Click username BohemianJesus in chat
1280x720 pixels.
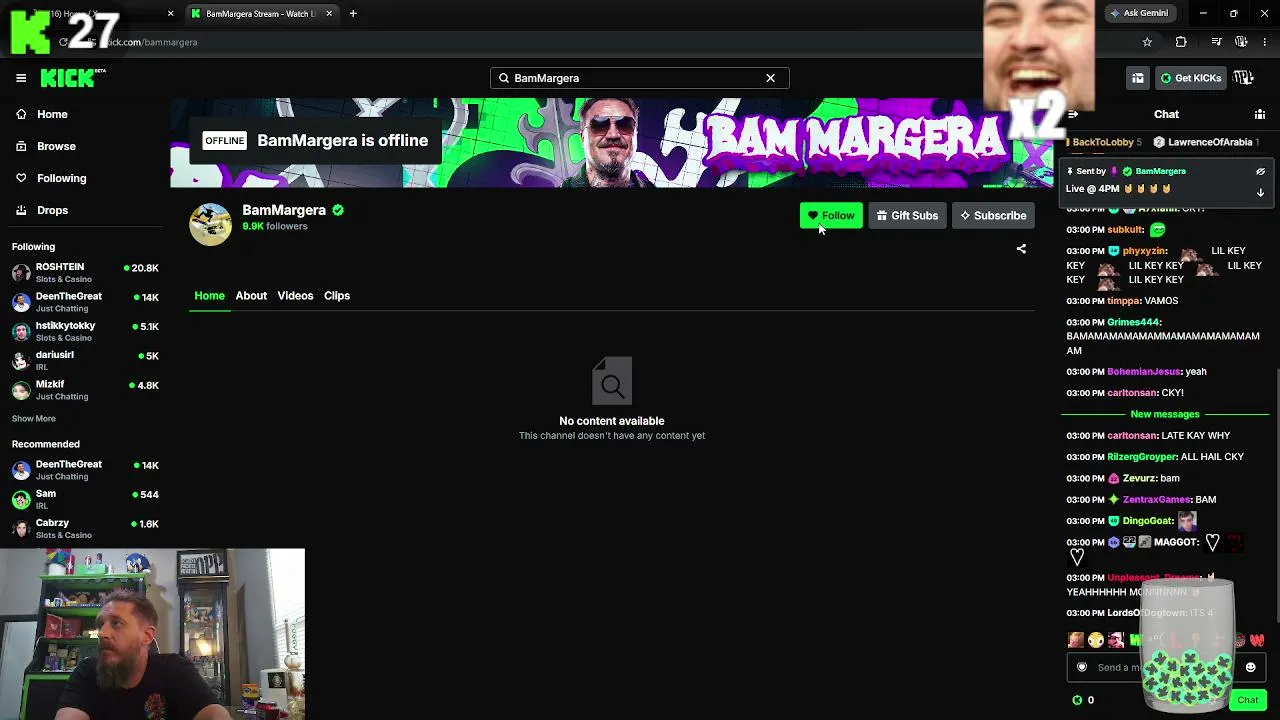coord(1144,372)
